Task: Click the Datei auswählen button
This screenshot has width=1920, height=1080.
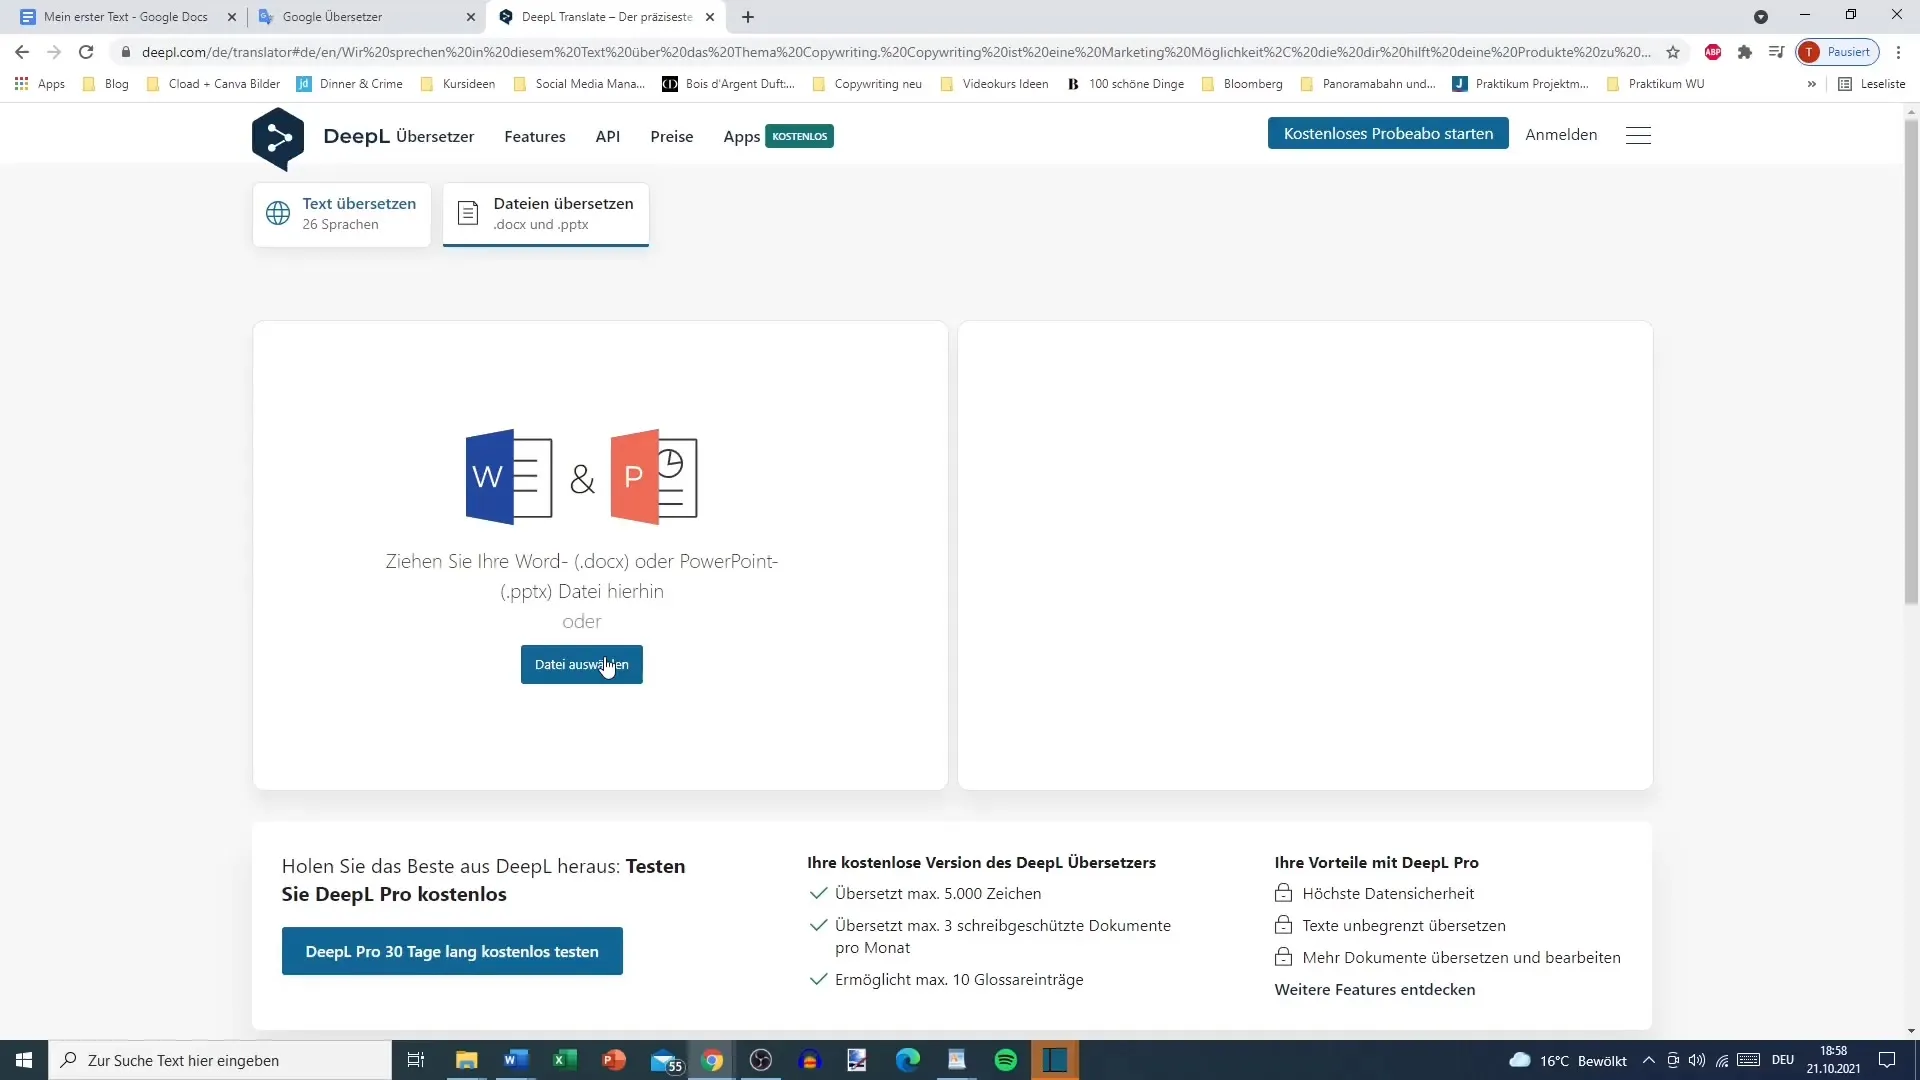Action: (582, 665)
